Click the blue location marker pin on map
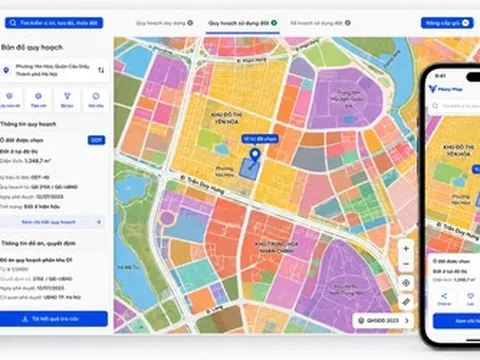The height and width of the screenshot is (360, 480). click(x=255, y=155)
